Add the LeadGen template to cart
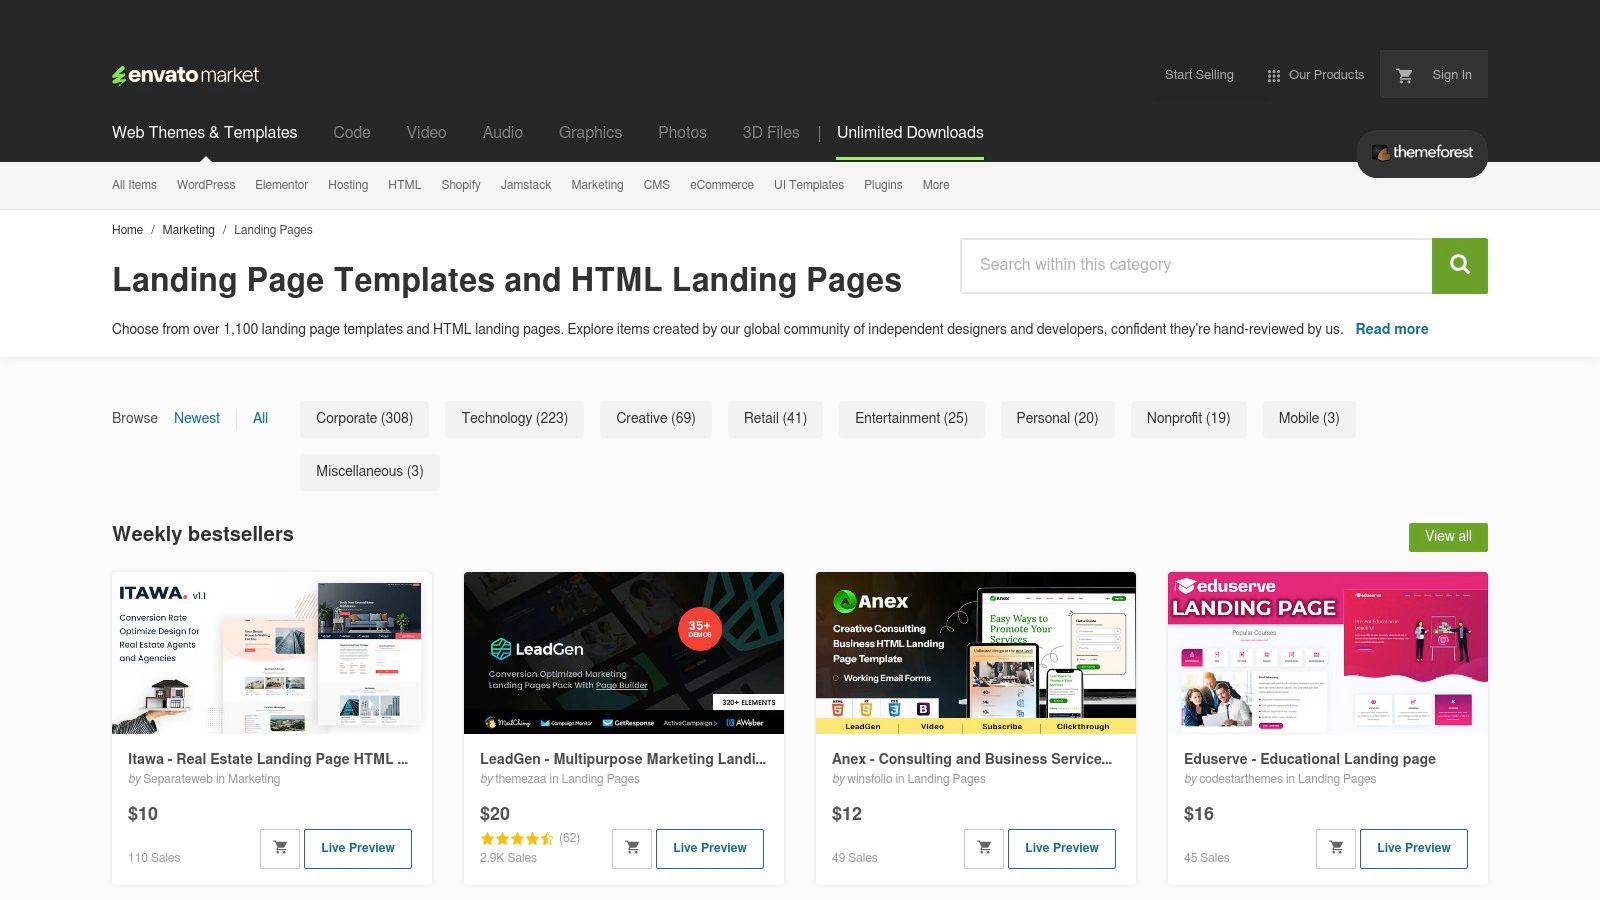Viewport: 1600px width, 900px height. tap(632, 847)
